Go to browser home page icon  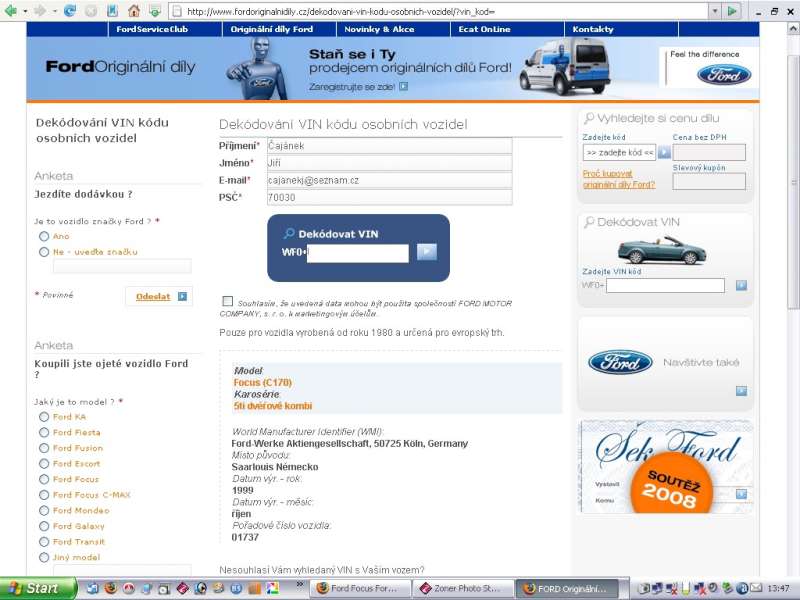(x=134, y=10)
